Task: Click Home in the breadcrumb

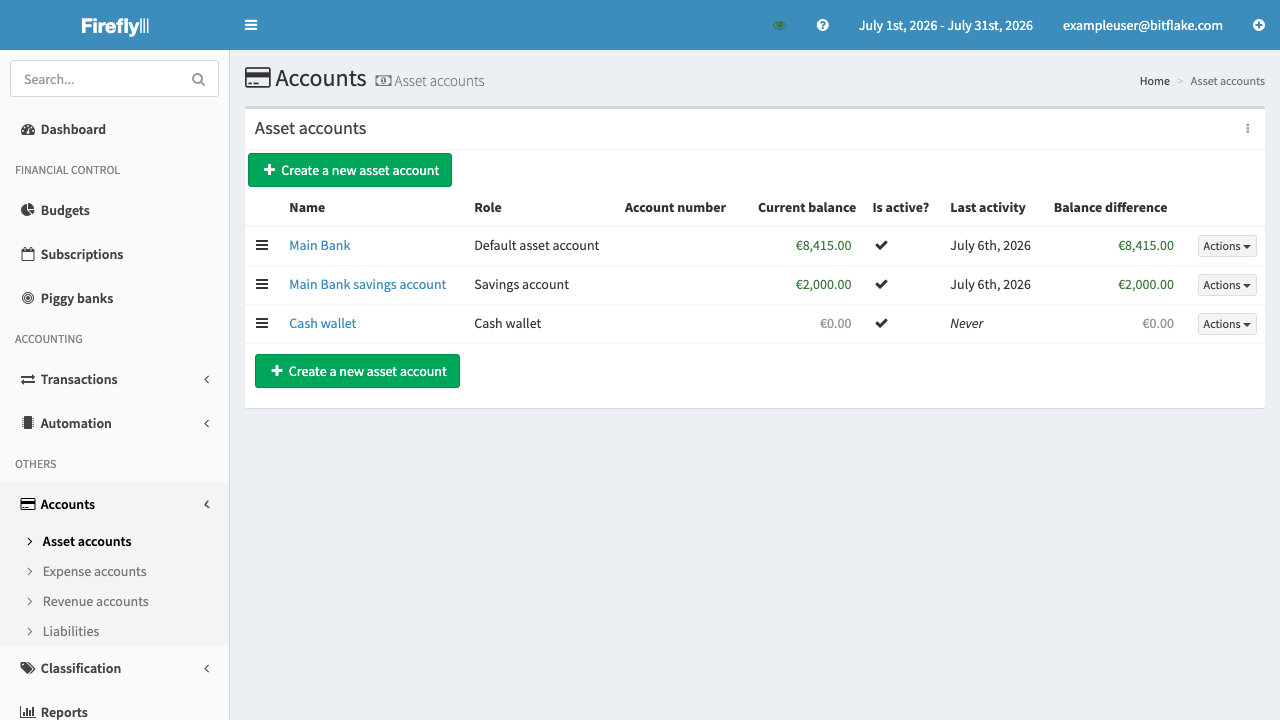Action: (x=1155, y=81)
